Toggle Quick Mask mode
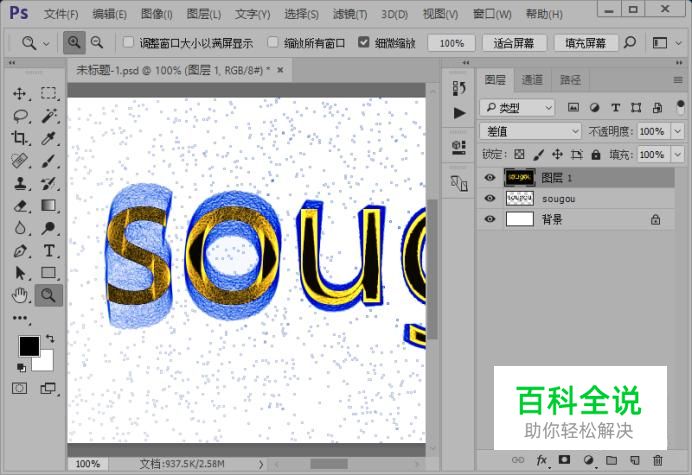This screenshot has height=475, width=692. click(19, 388)
